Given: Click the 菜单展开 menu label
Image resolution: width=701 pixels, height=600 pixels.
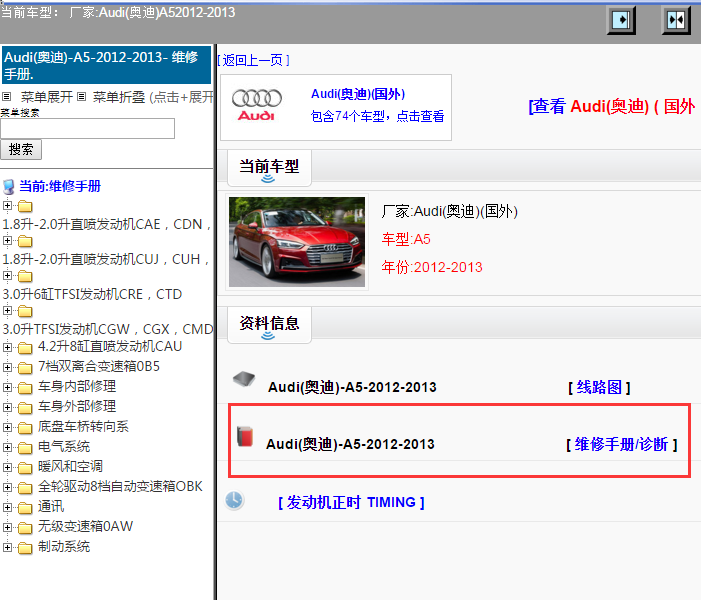Looking at the screenshot, I should [x=46, y=97].
